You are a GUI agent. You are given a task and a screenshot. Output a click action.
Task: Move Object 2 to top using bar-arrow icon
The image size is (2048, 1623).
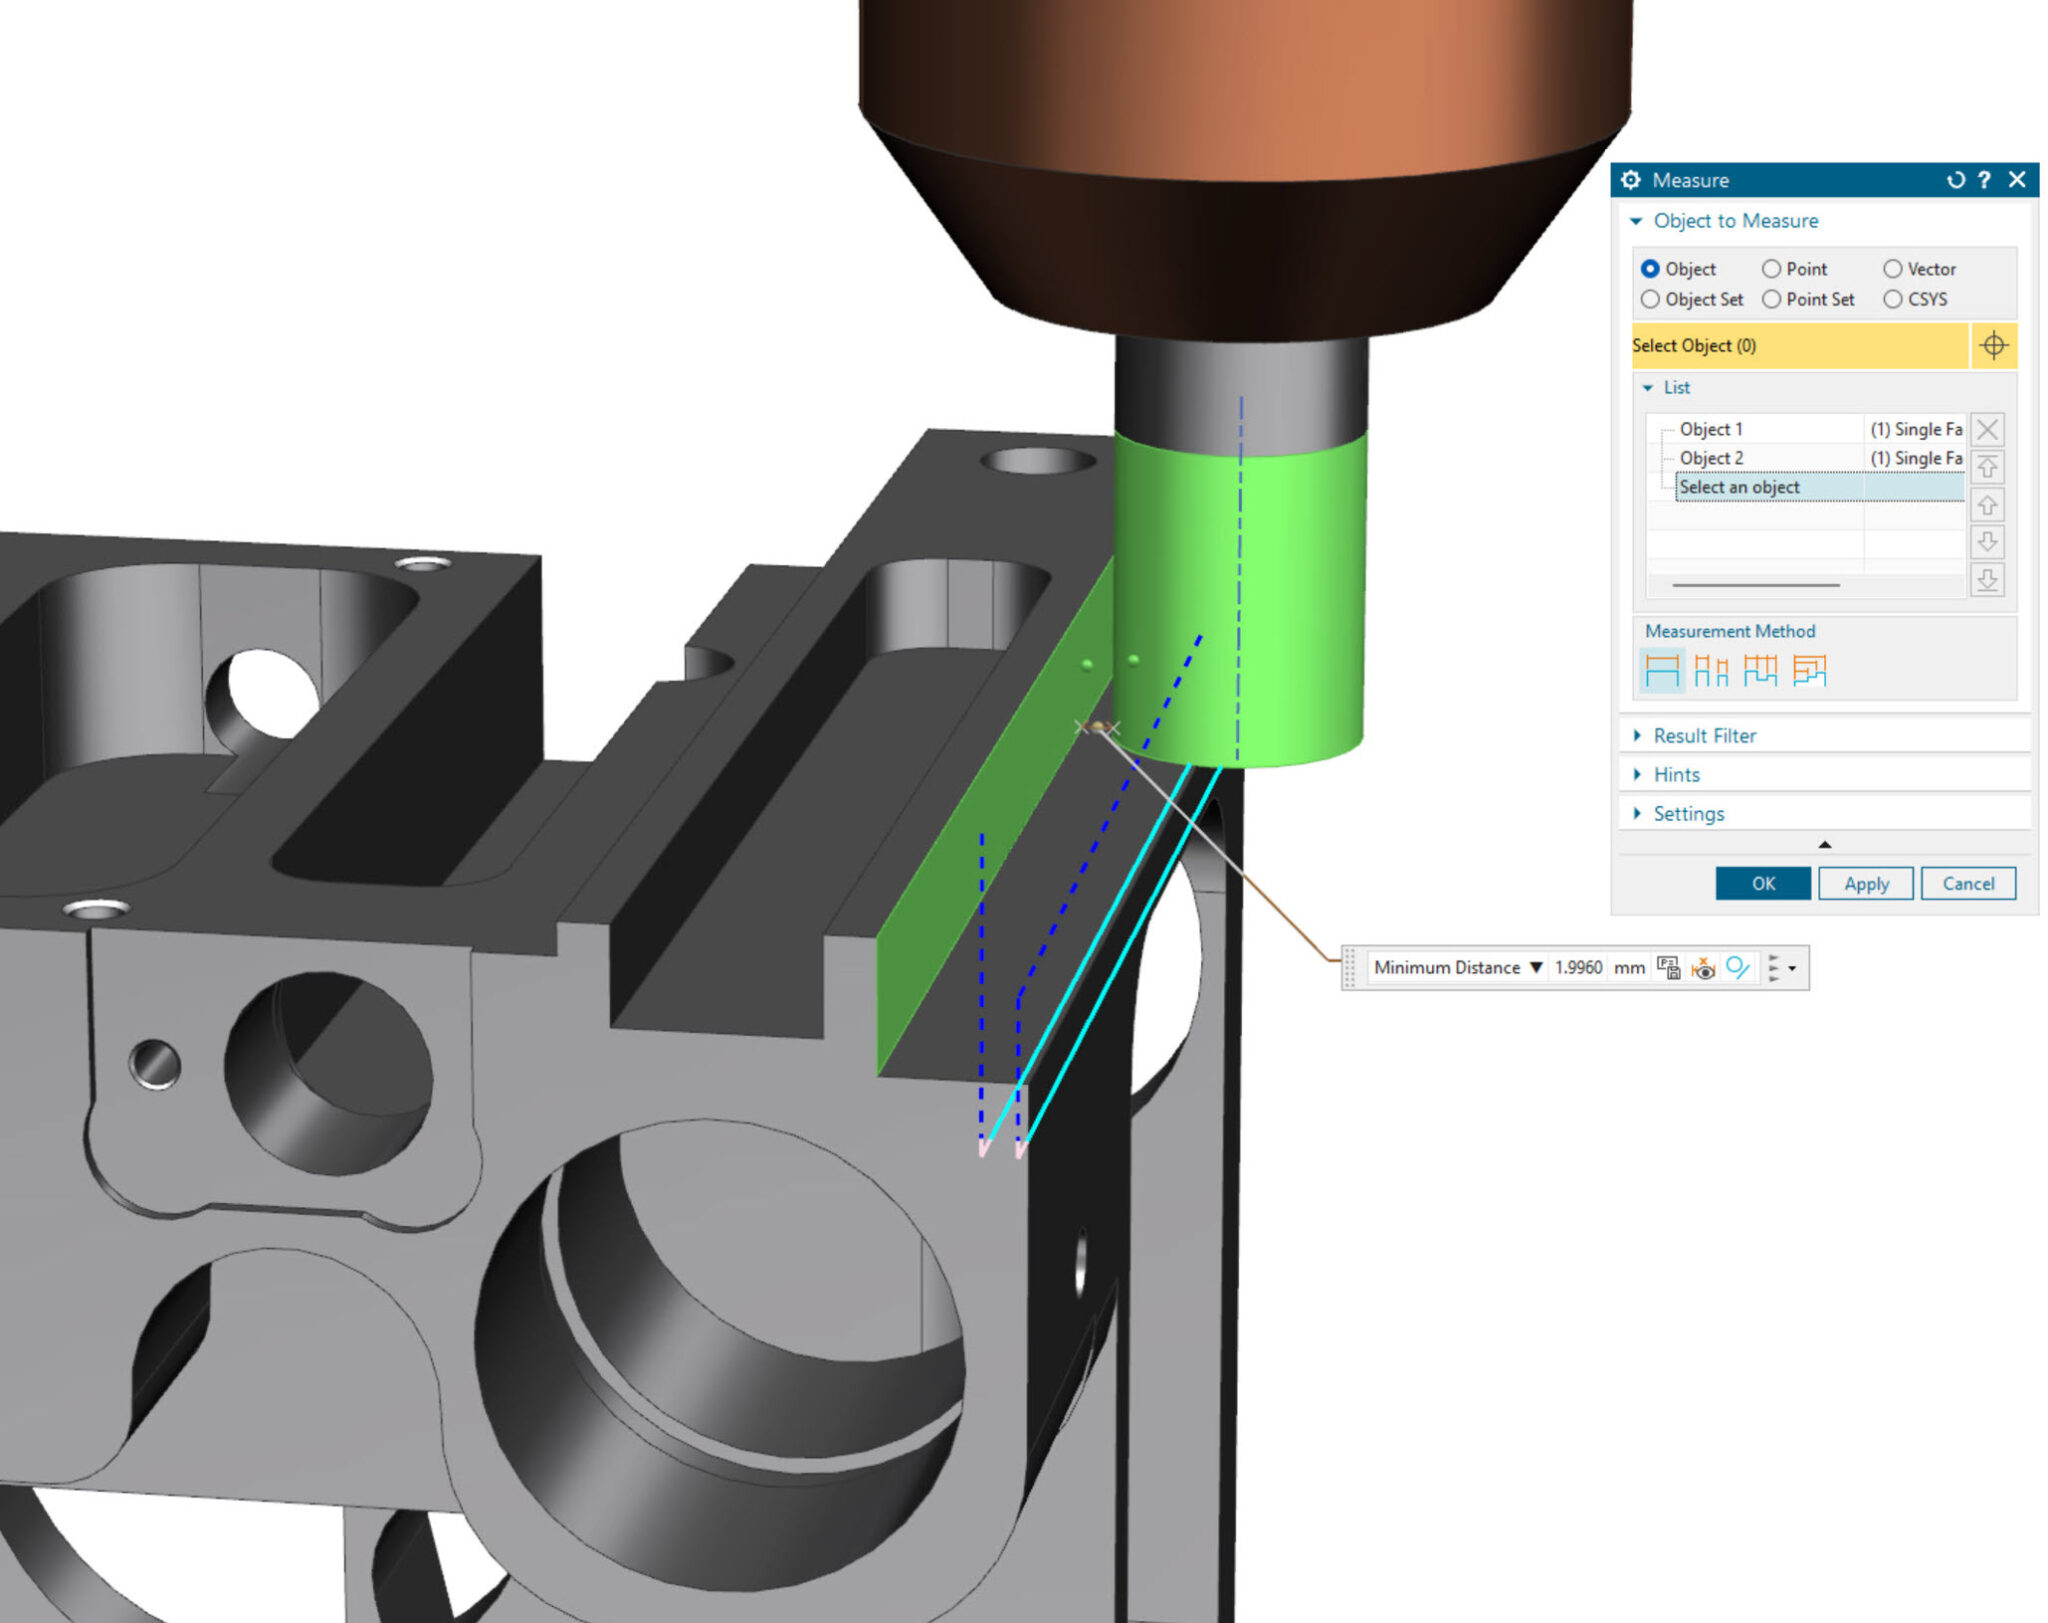click(1989, 467)
